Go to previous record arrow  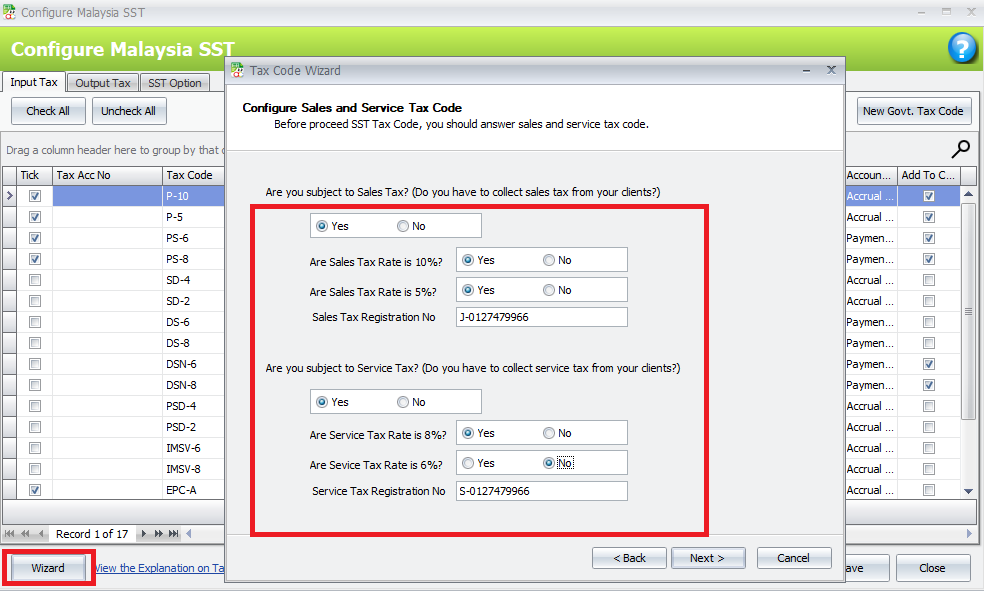(41, 534)
